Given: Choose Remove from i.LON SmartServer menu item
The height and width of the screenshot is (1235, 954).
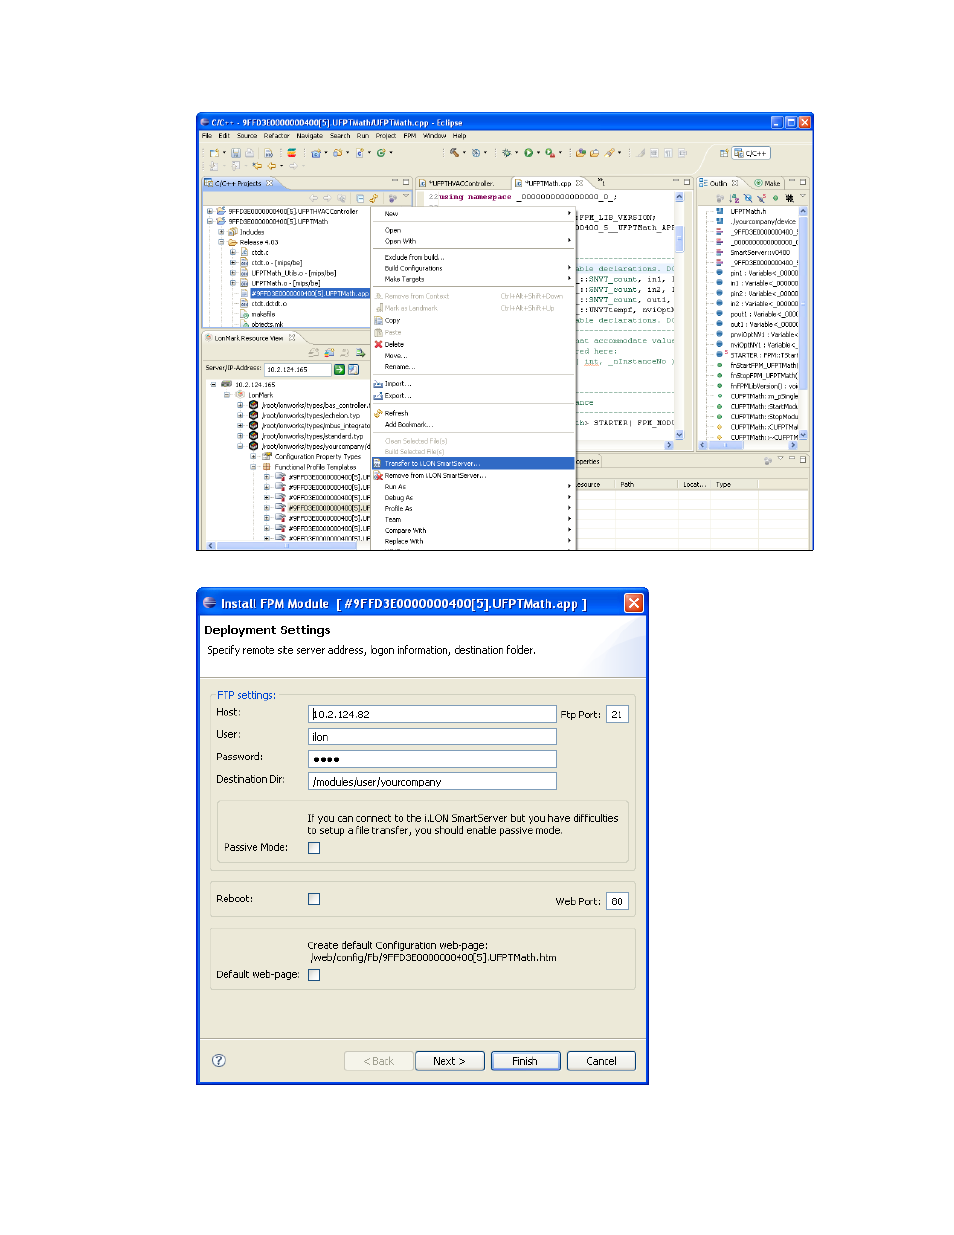Looking at the screenshot, I should pyautogui.click(x=472, y=476).
